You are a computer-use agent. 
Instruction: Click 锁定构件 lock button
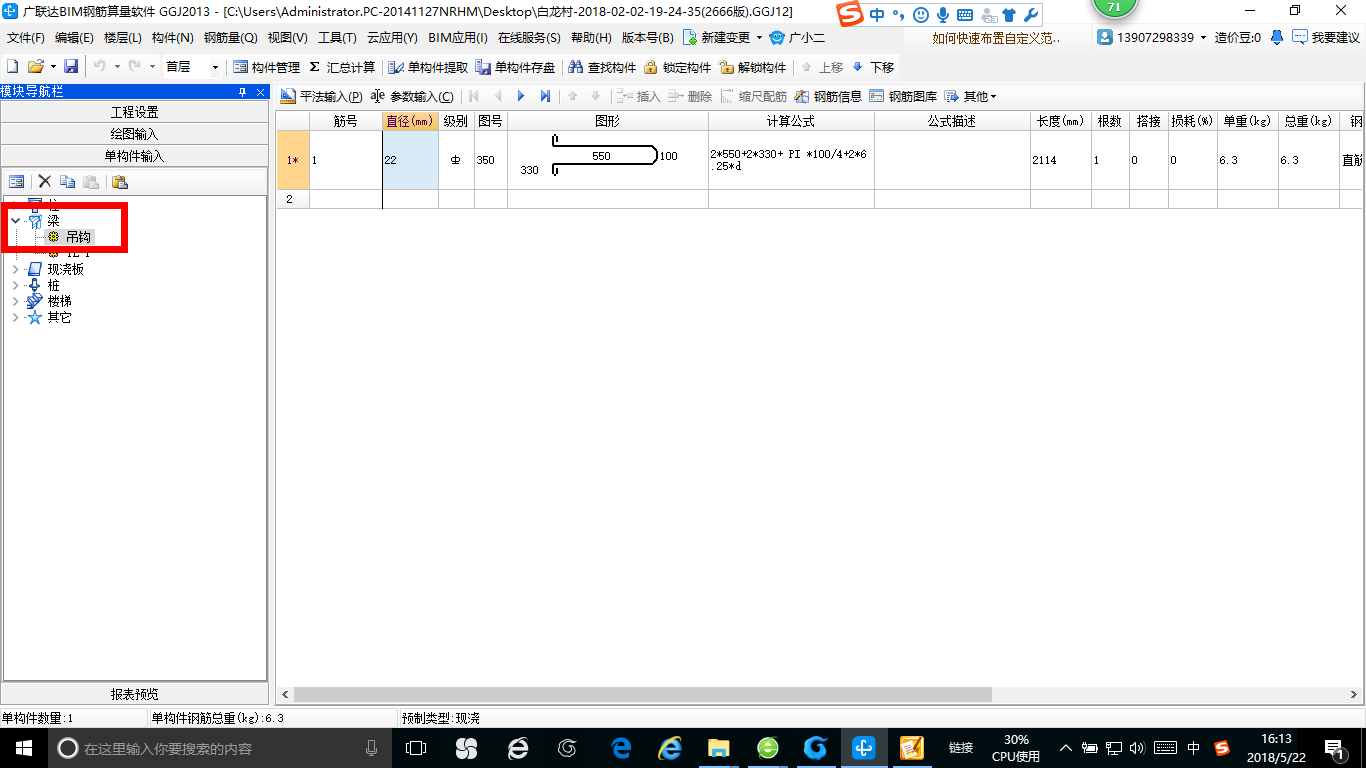677,67
